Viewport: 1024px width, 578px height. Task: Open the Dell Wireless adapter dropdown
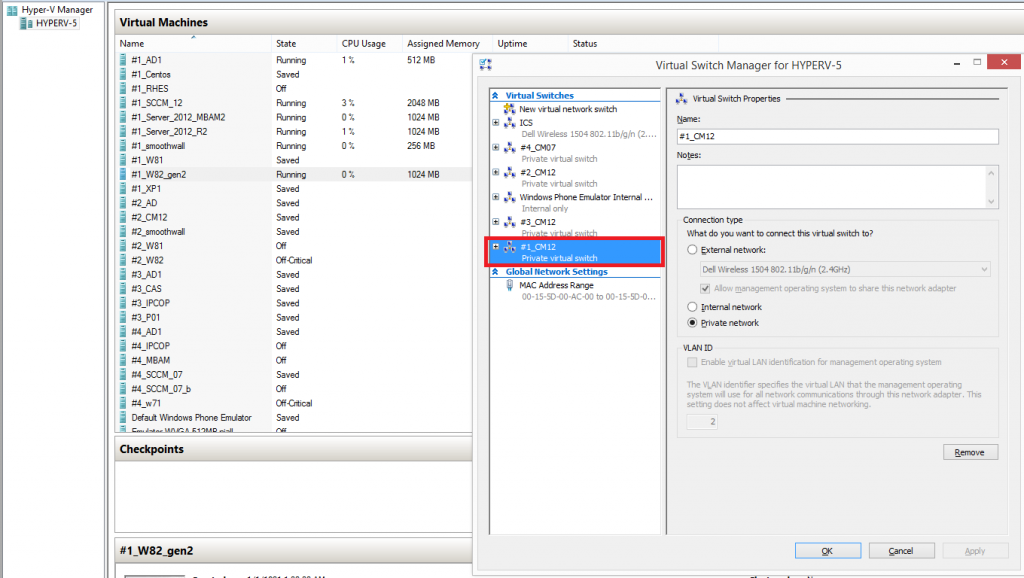[984, 268]
